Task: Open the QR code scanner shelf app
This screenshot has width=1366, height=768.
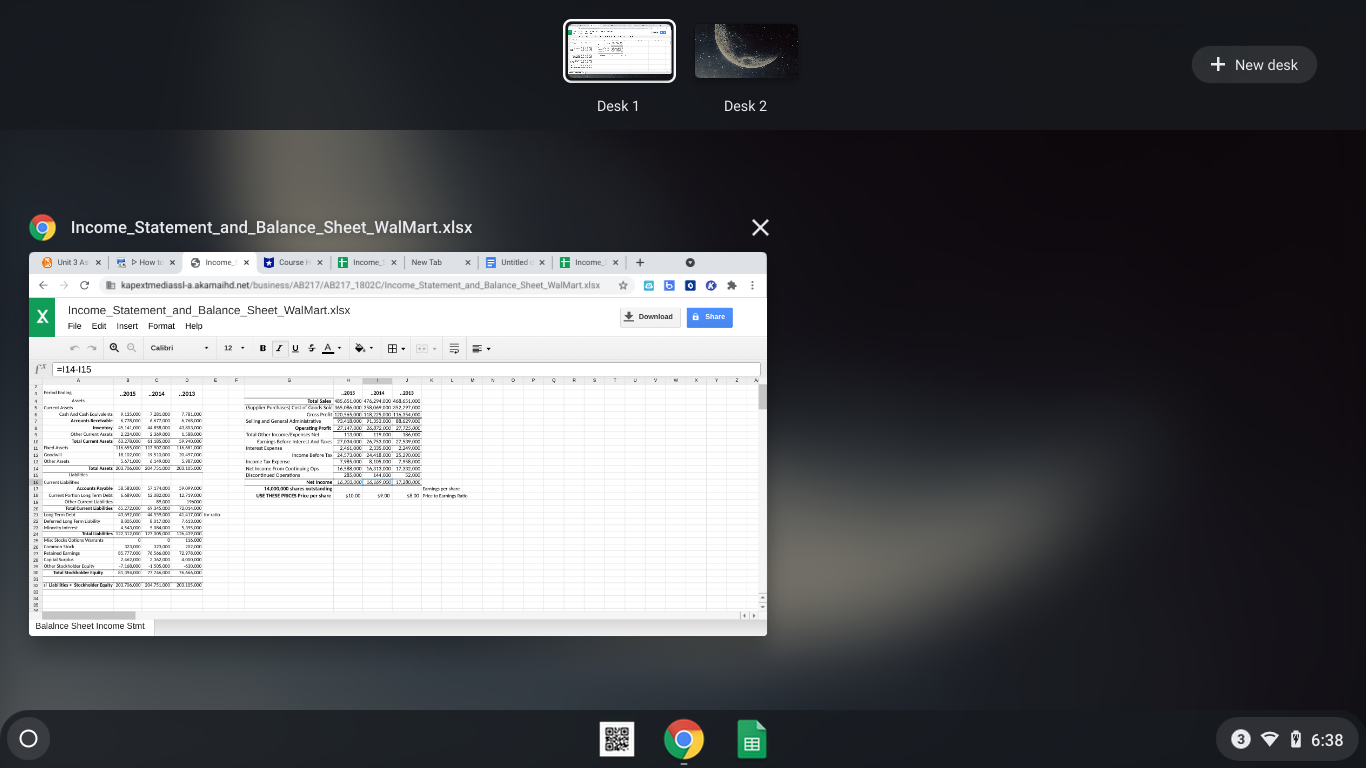Action: tap(617, 739)
